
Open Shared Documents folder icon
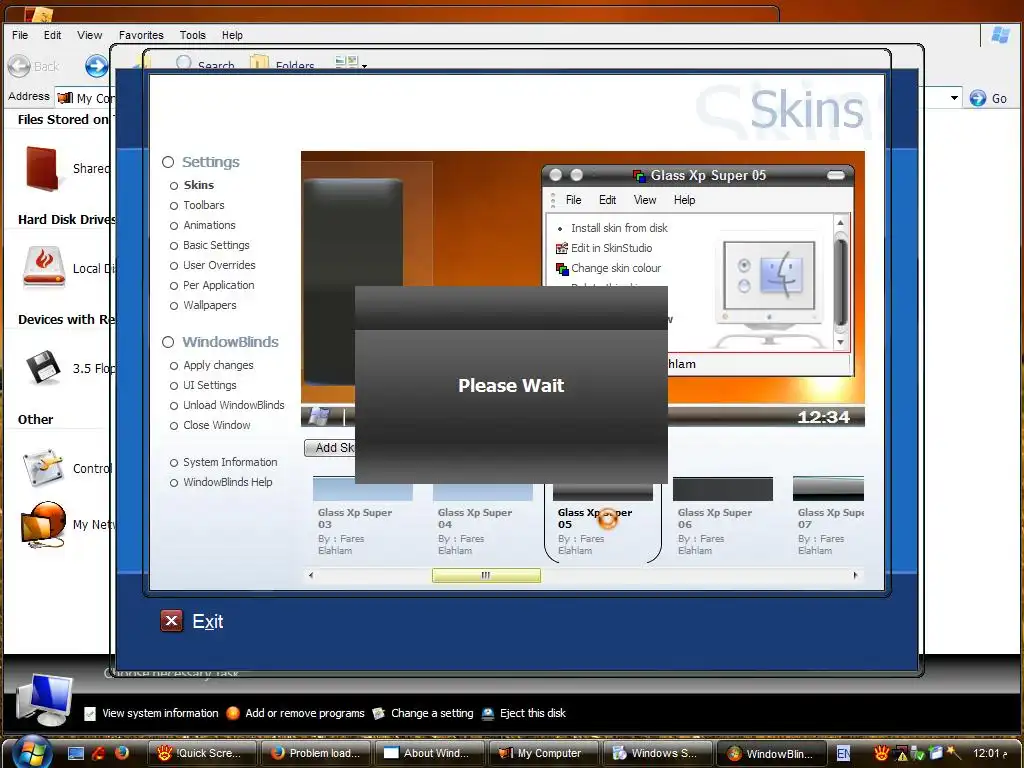click(x=42, y=168)
